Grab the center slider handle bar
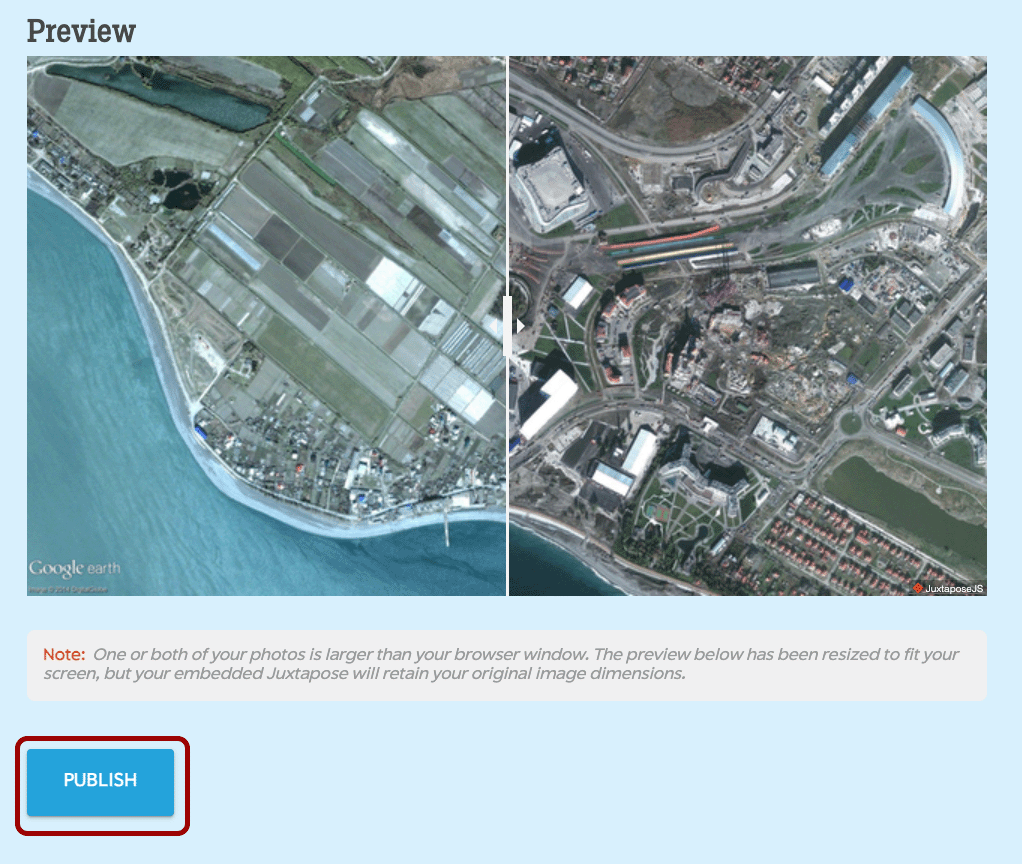This screenshot has height=864, width=1022. (507, 326)
